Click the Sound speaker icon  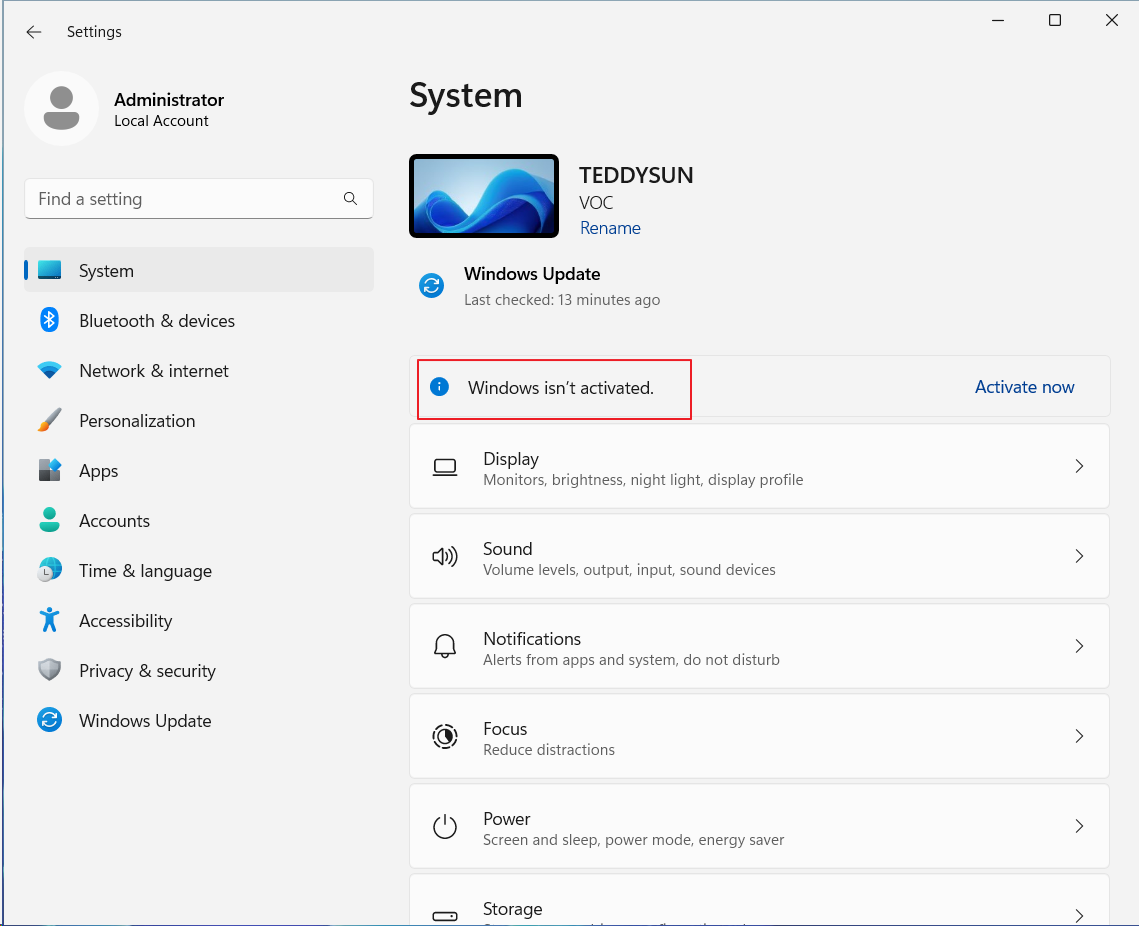click(445, 556)
